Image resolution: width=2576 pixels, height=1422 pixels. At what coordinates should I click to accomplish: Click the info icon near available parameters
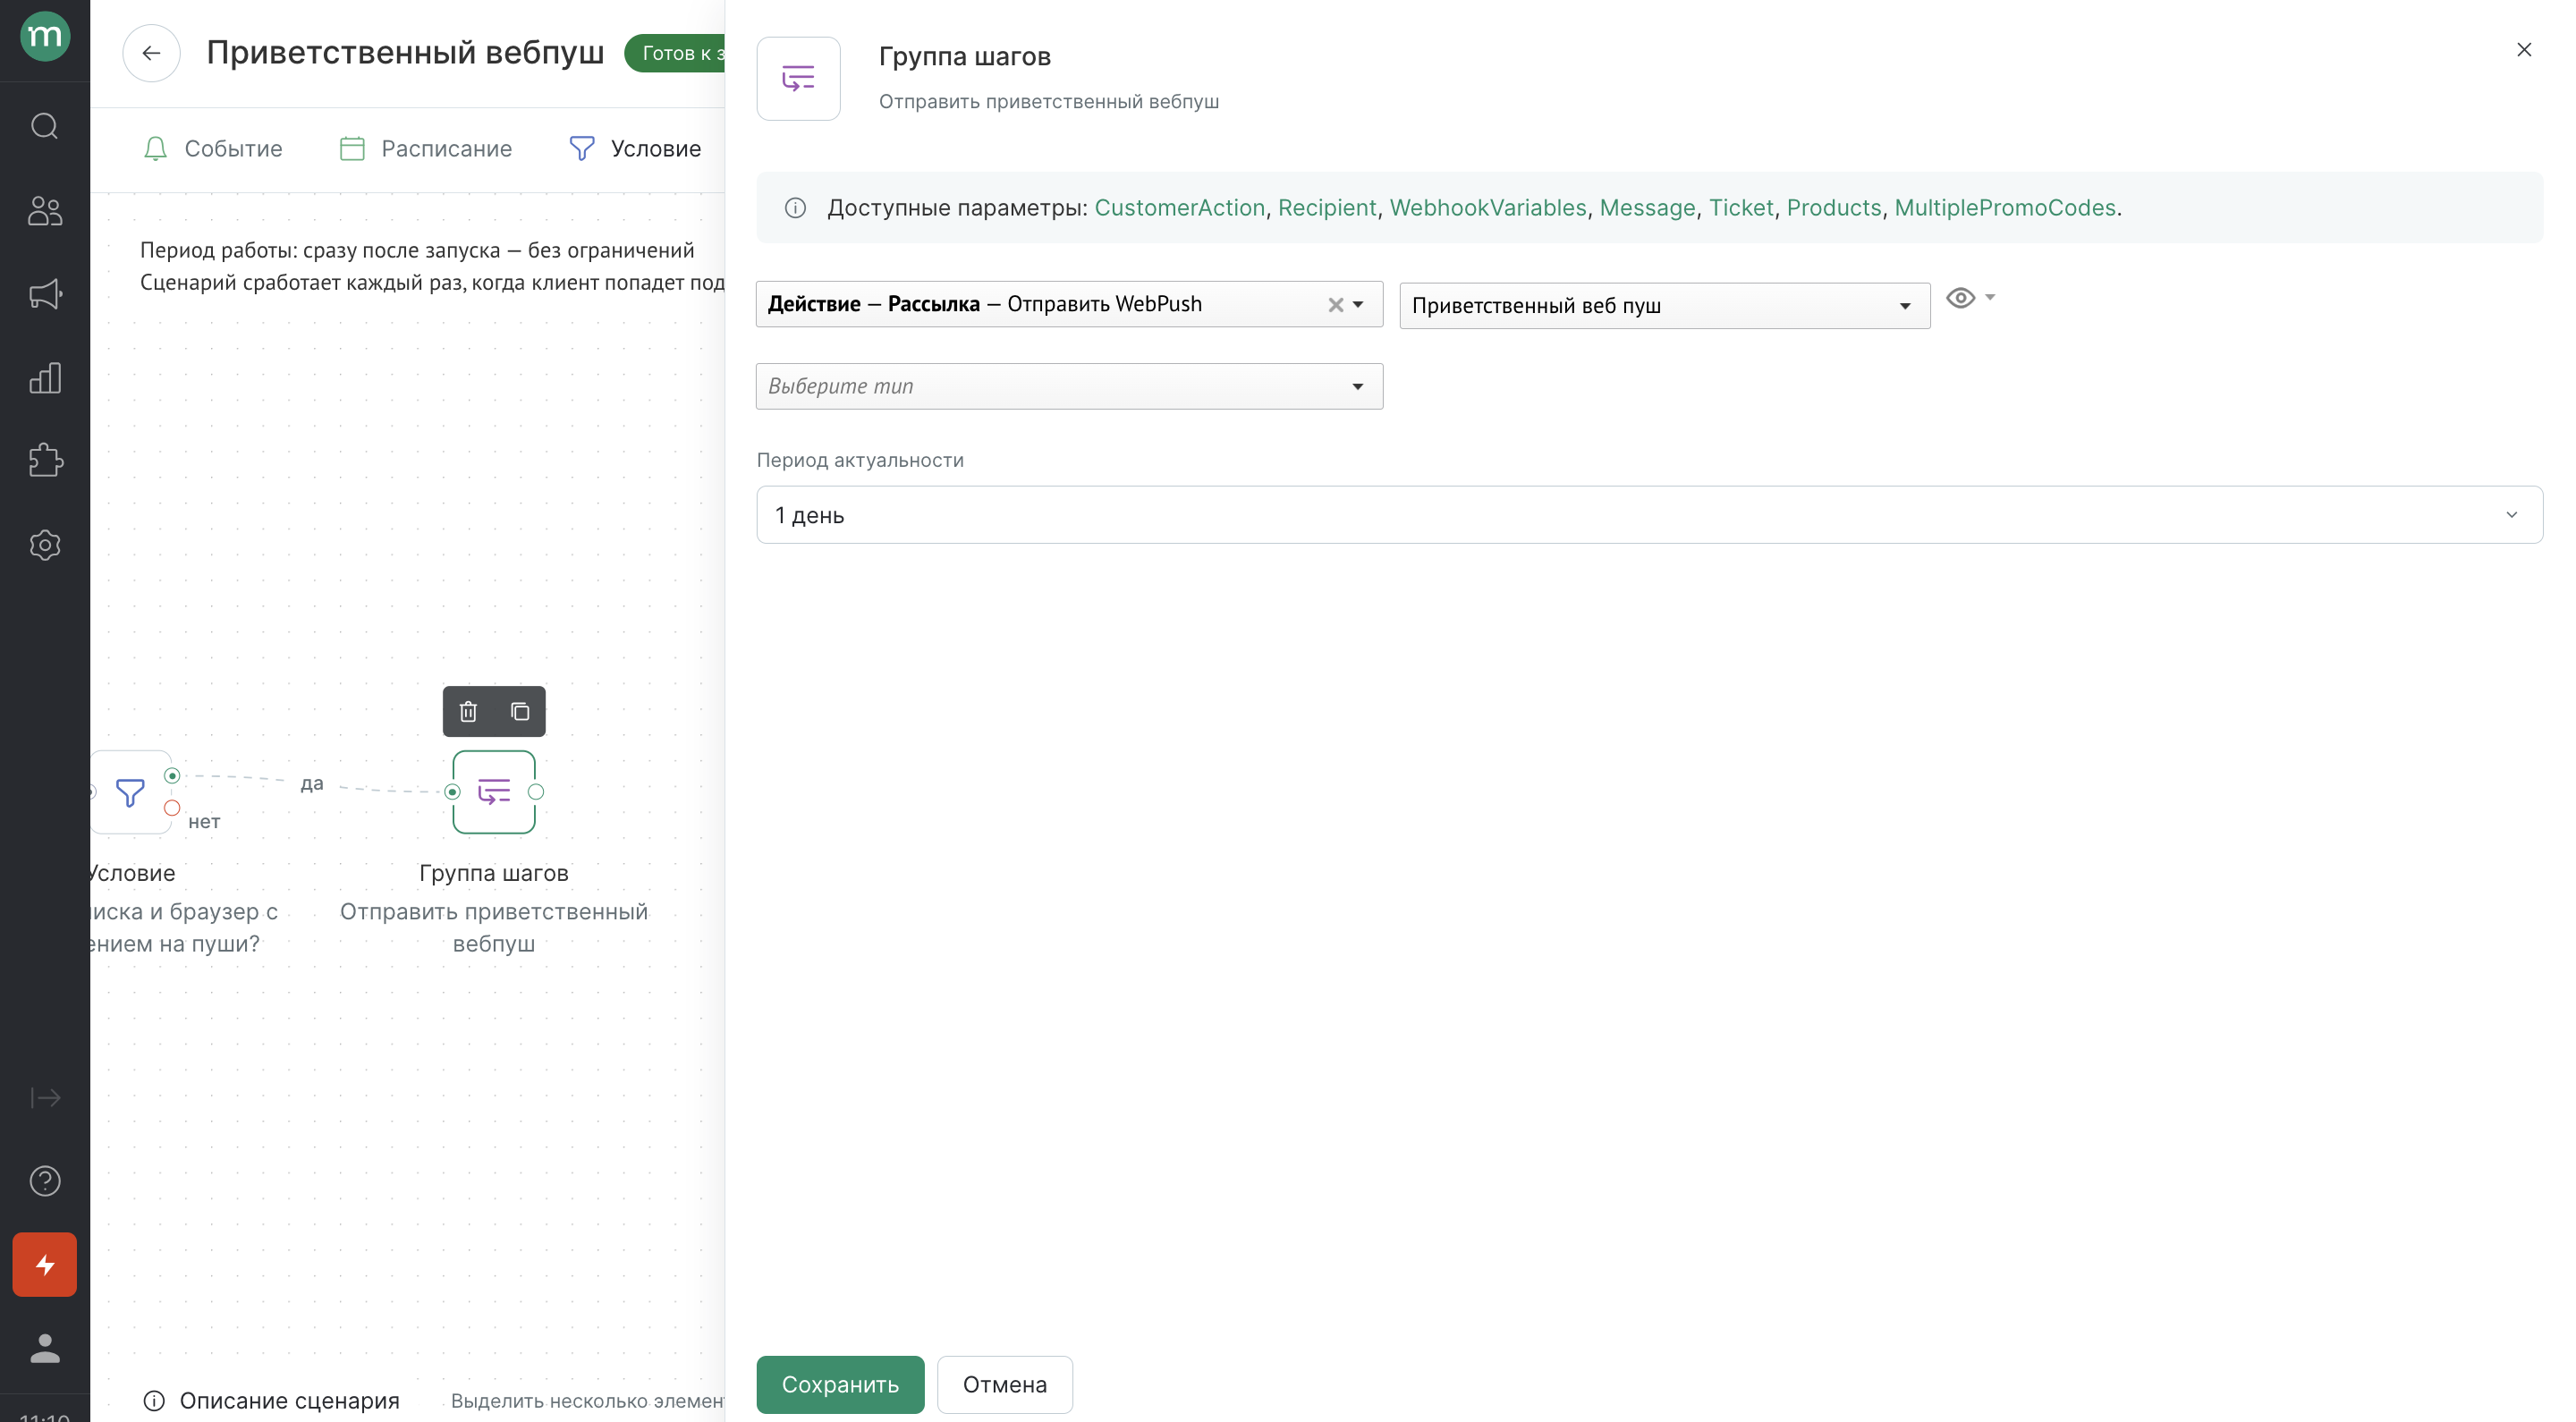795,208
